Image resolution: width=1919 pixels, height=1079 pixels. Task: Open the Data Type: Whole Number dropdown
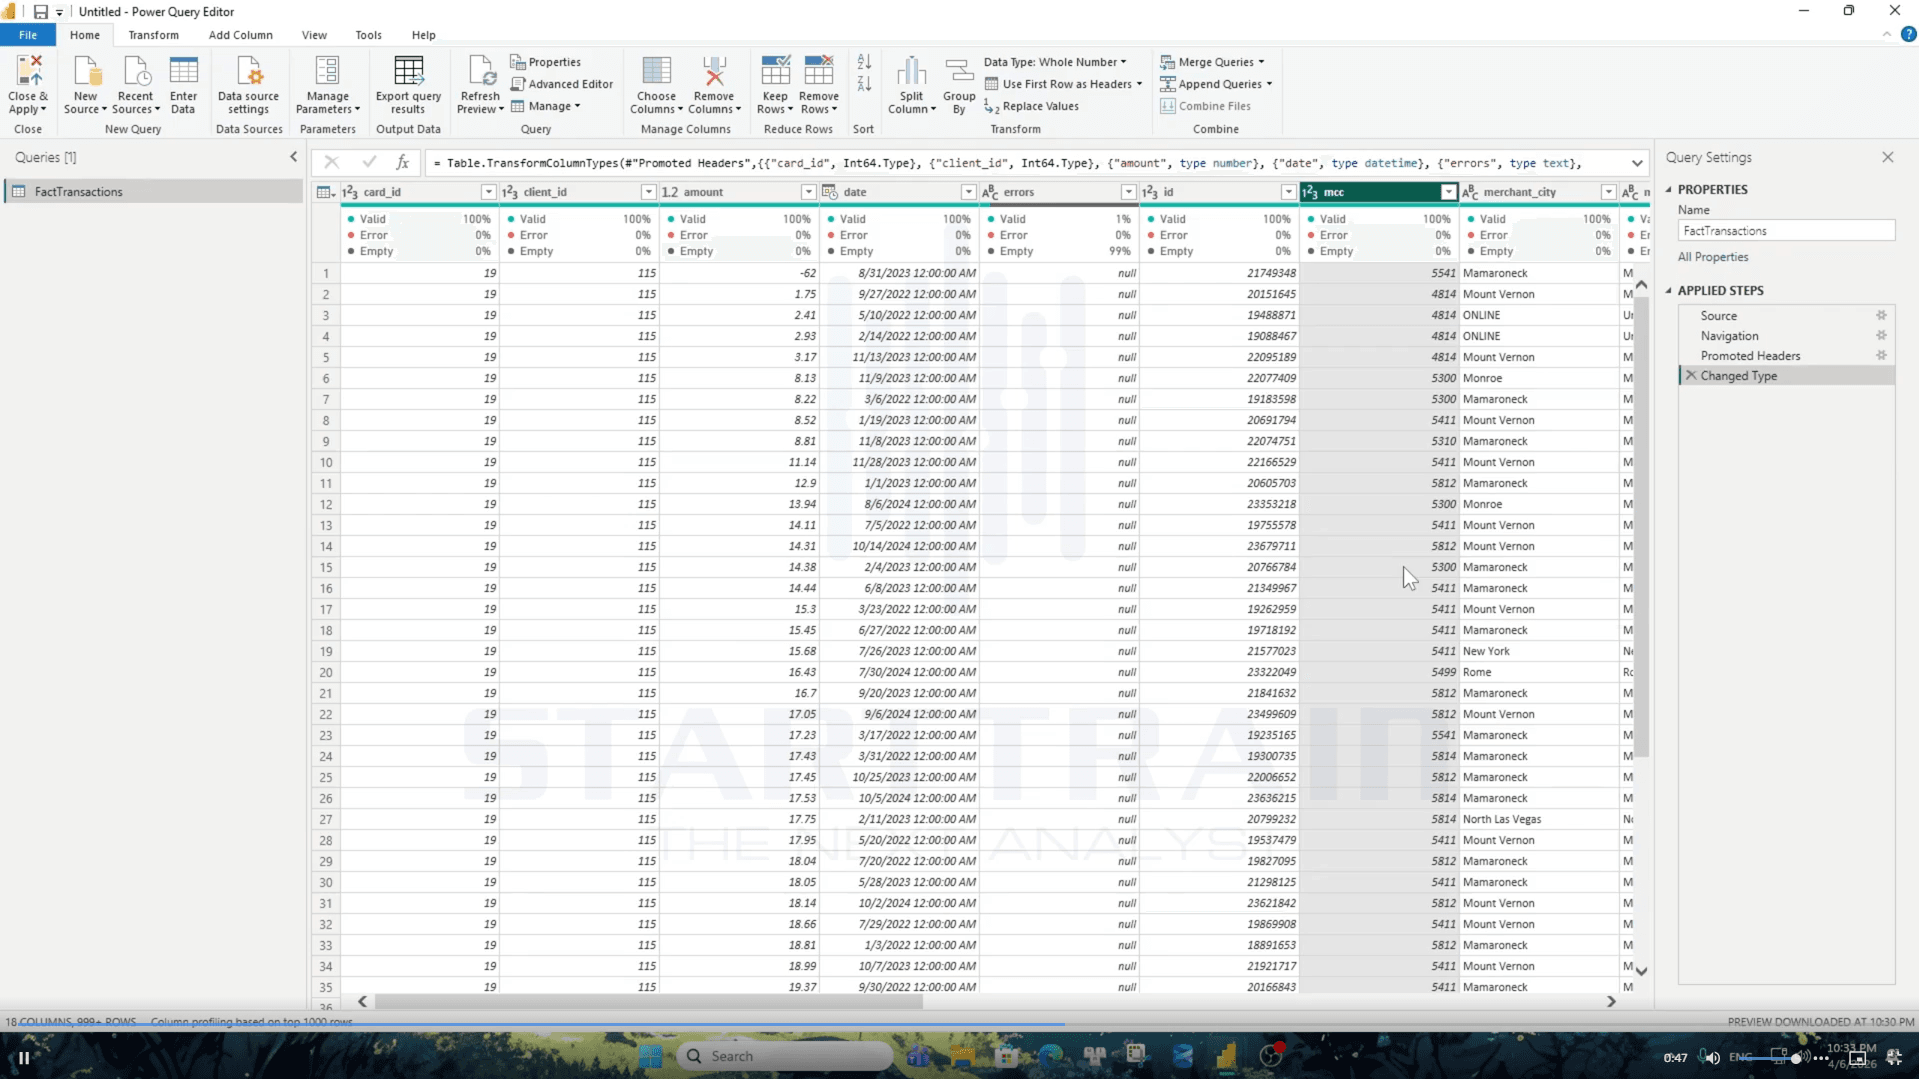(x=1055, y=62)
